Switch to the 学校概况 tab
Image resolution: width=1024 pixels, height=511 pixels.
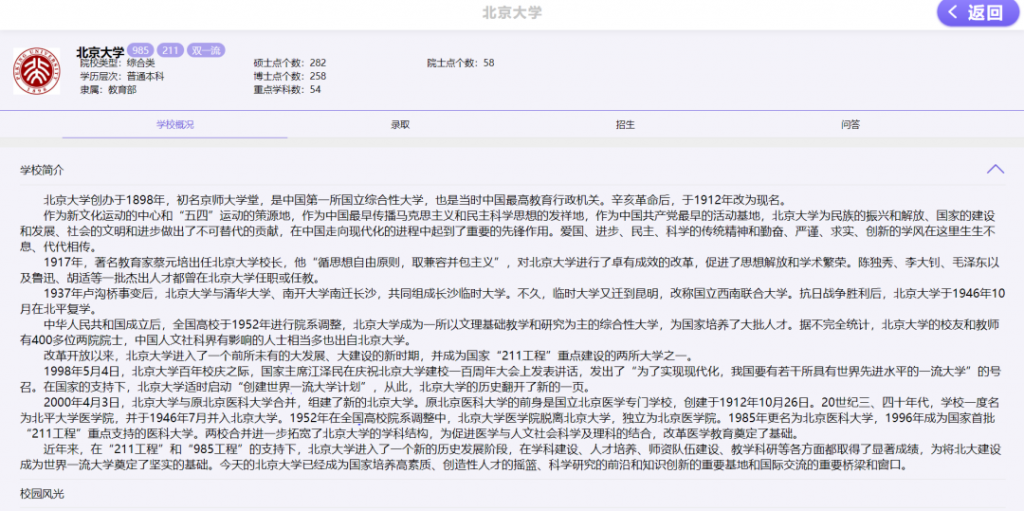click(175, 125)
